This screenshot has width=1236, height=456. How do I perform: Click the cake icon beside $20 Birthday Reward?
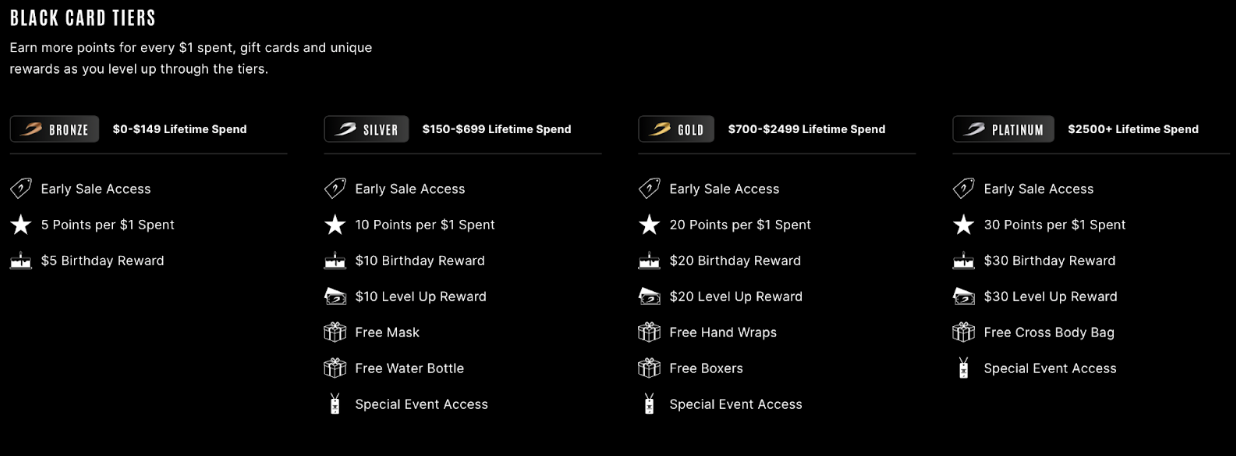point(649,261)
